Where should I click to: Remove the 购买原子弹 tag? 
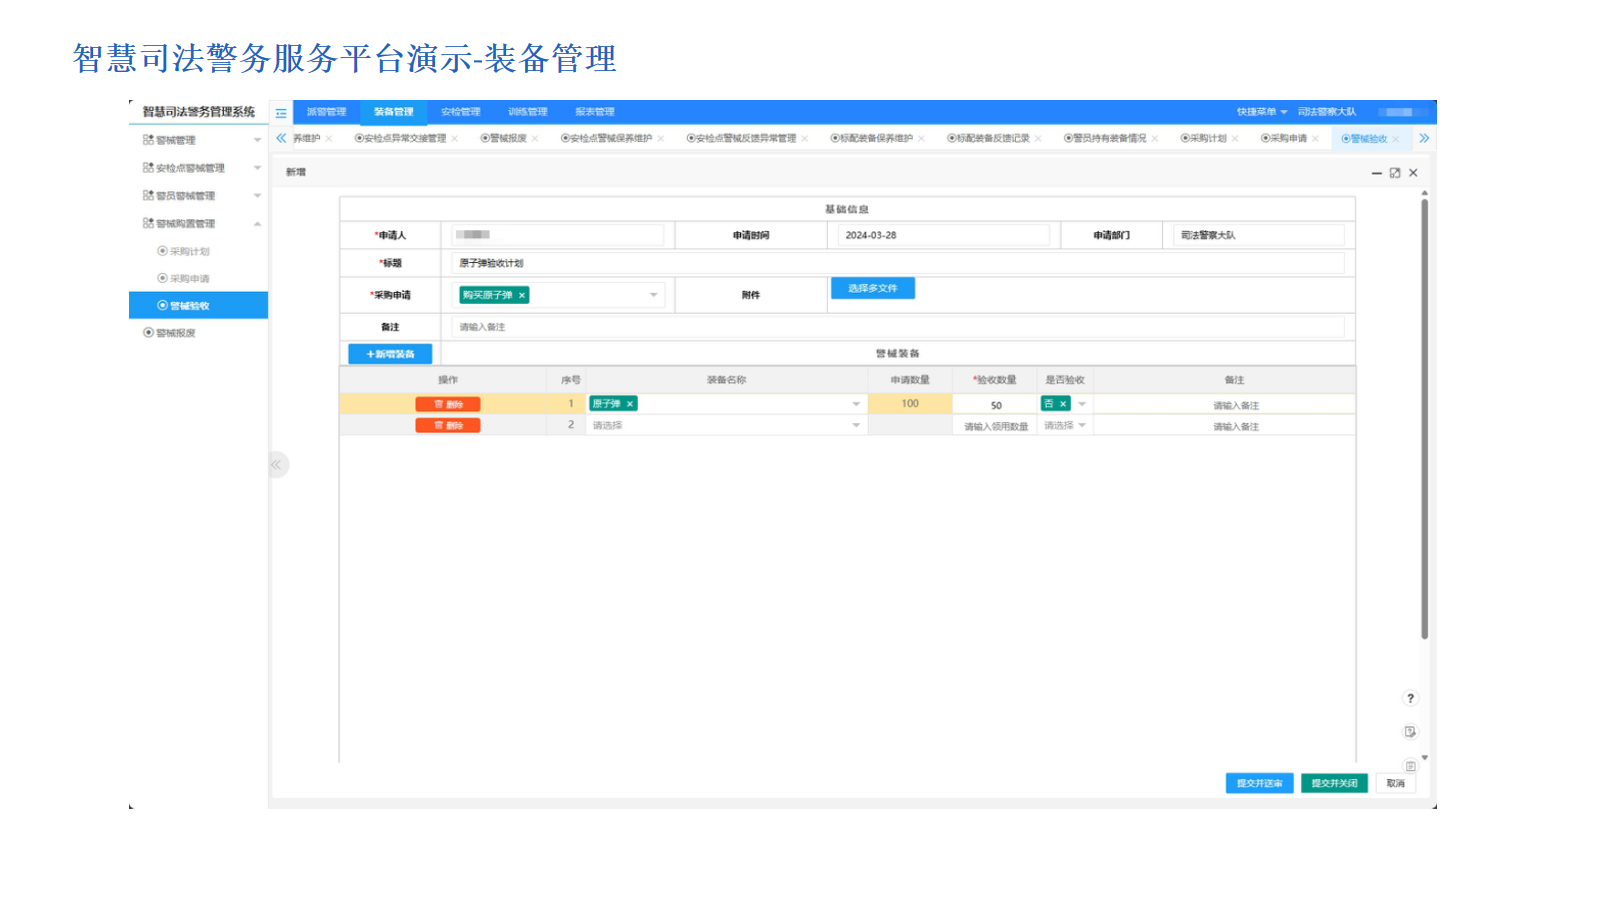[522, 295]
